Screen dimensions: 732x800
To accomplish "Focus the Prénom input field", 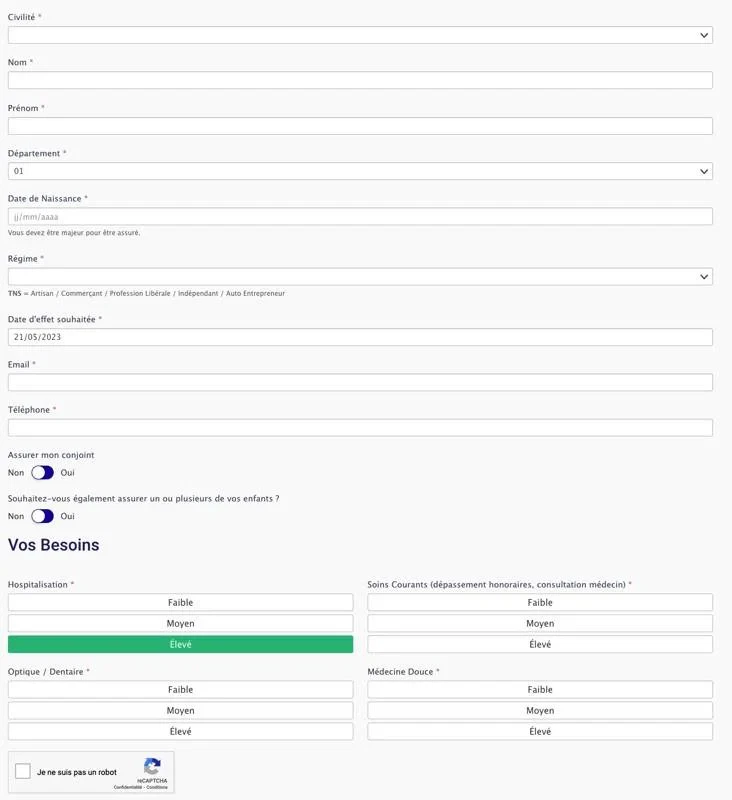I will (360, 126).
